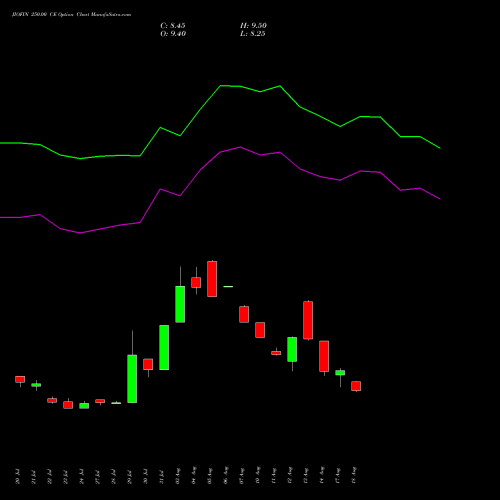This screenshot has height=500, width=500.
Task: Click the open value 'O: 9.40'
Action: tap(173, 34)
